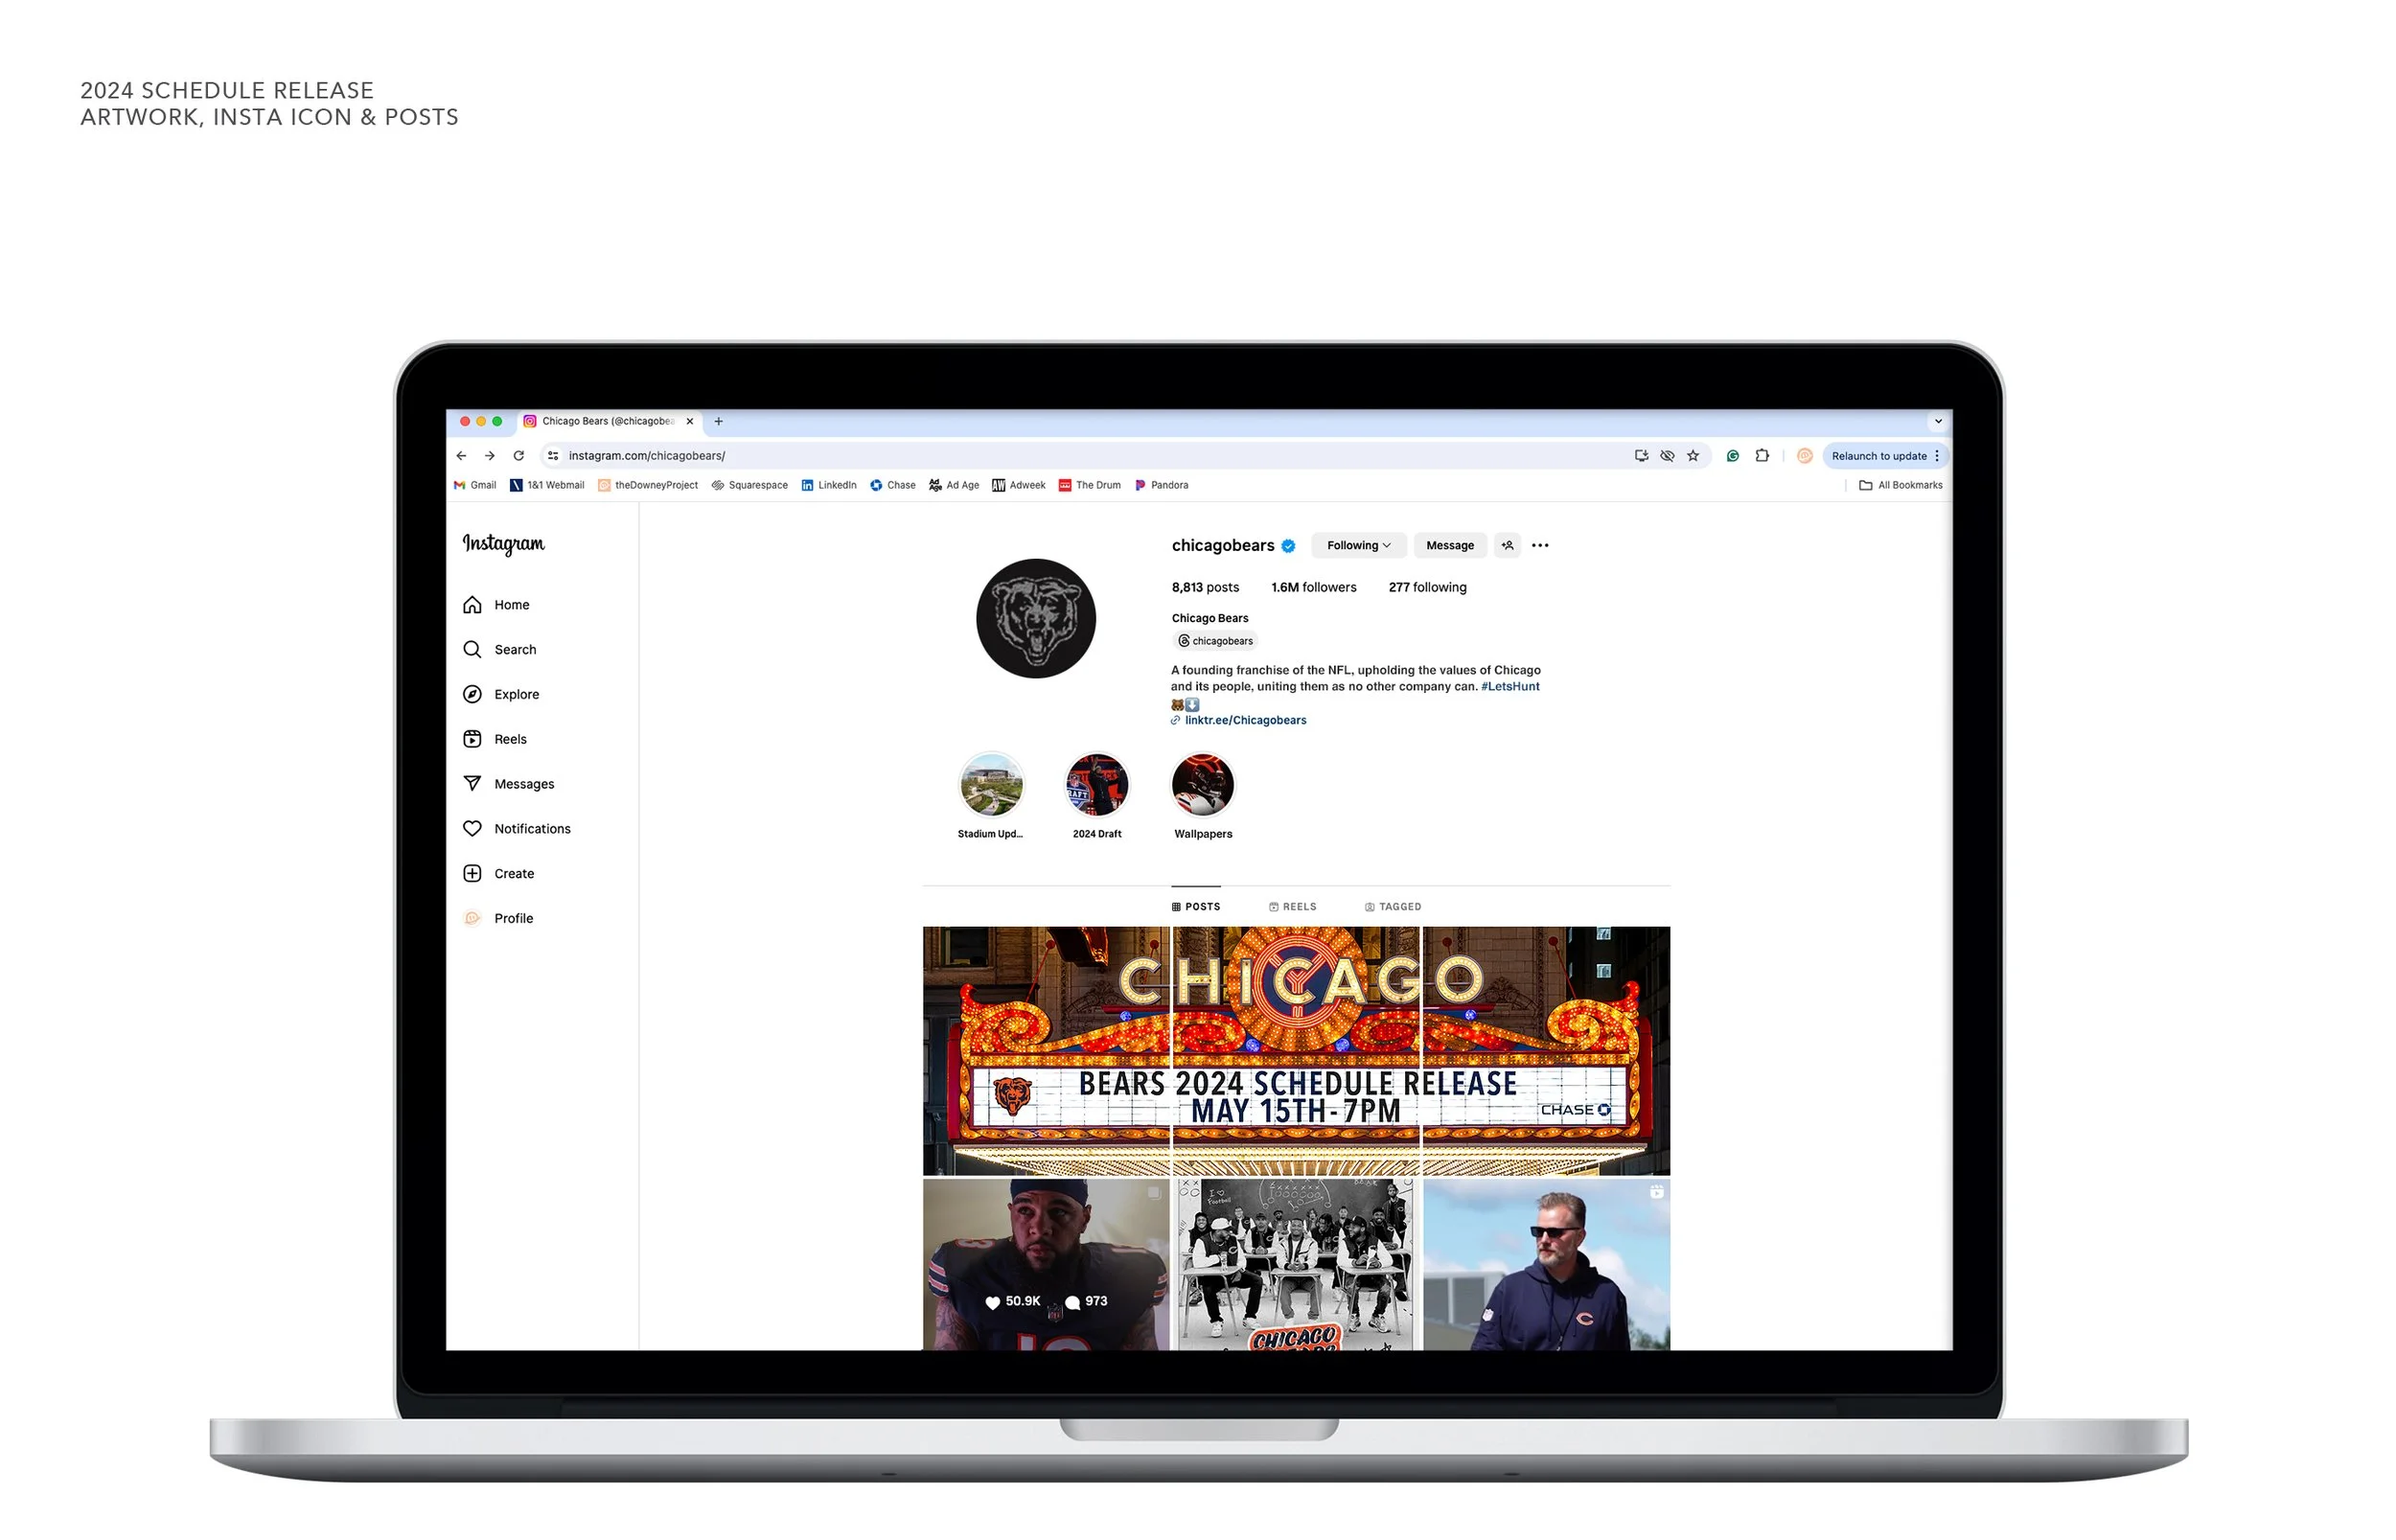2396x1540 pixels.
Task: Click the Message button
Action: [1450, 546]
